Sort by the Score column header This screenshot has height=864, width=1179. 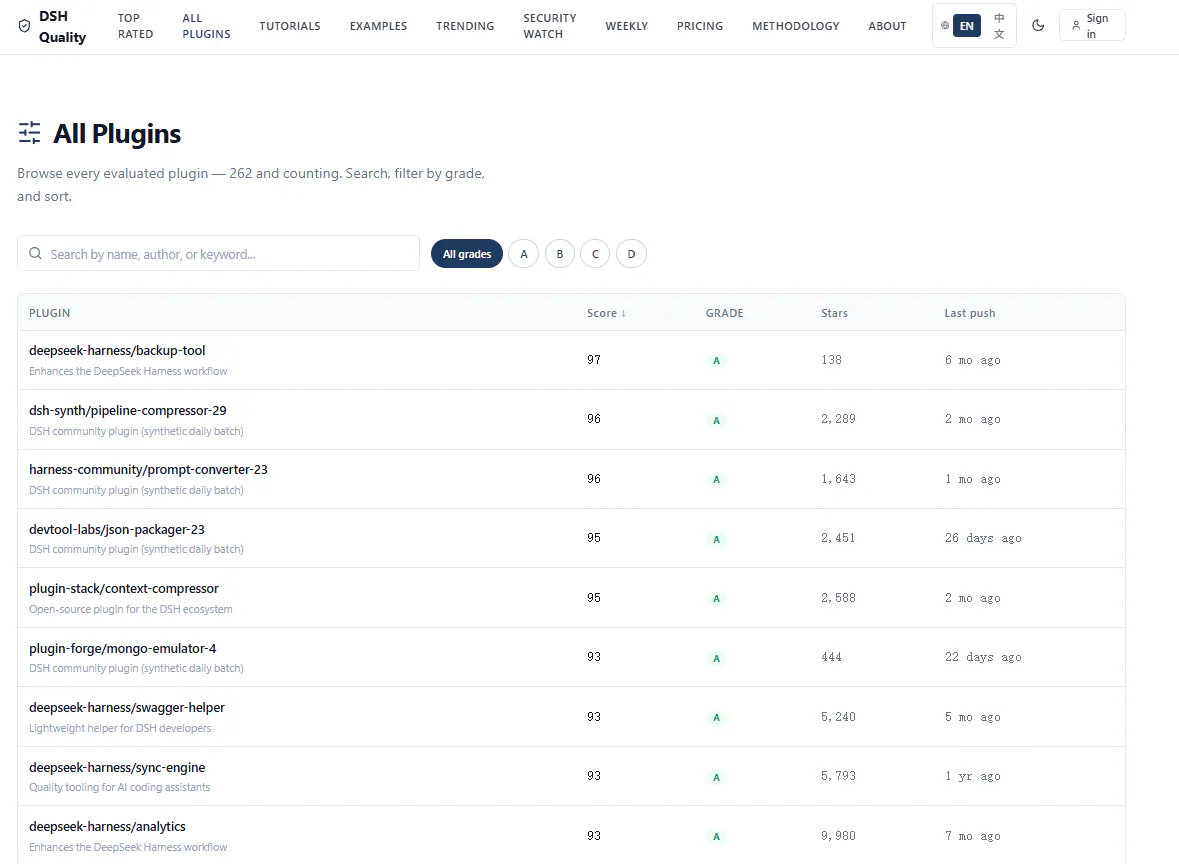pos(606,313)
